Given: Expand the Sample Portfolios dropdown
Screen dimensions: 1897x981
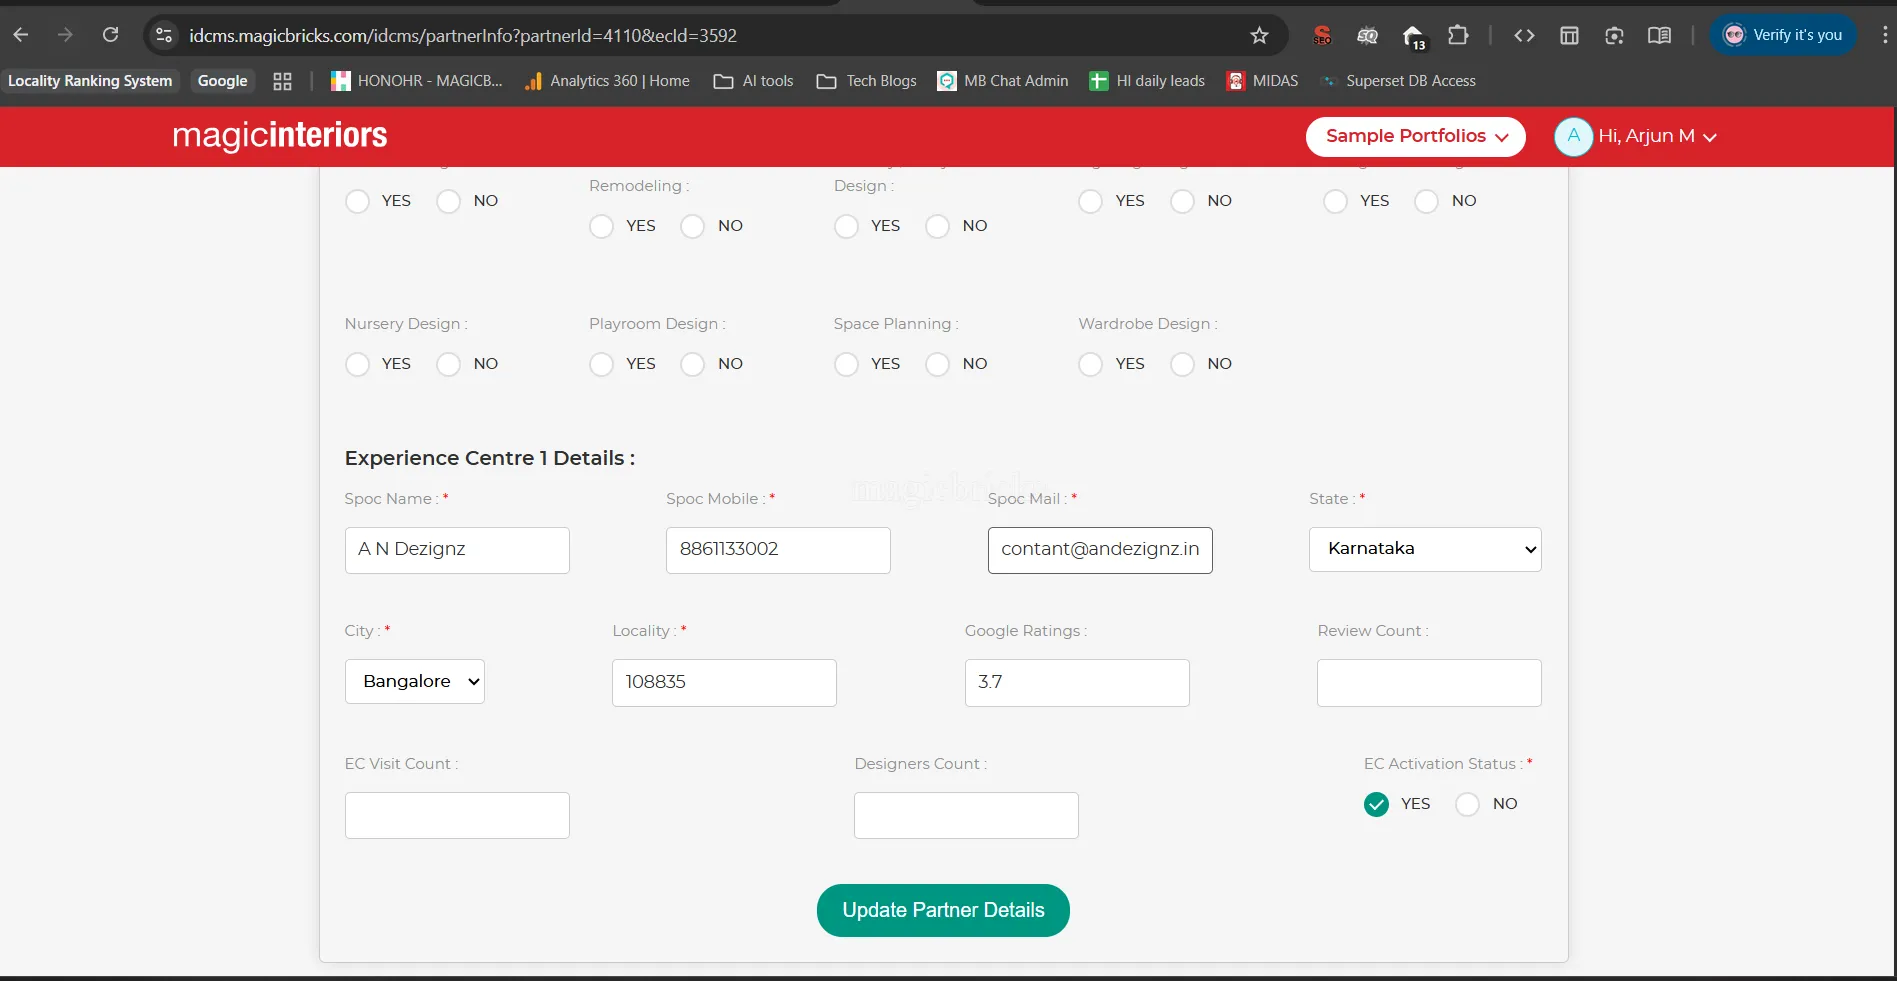Looking at the screenshot, I should tap(1415, 137).
